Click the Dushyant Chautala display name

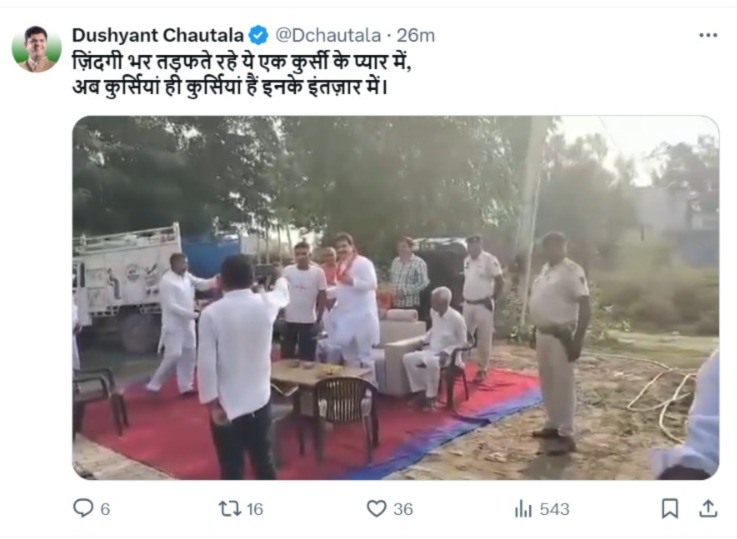158,35
